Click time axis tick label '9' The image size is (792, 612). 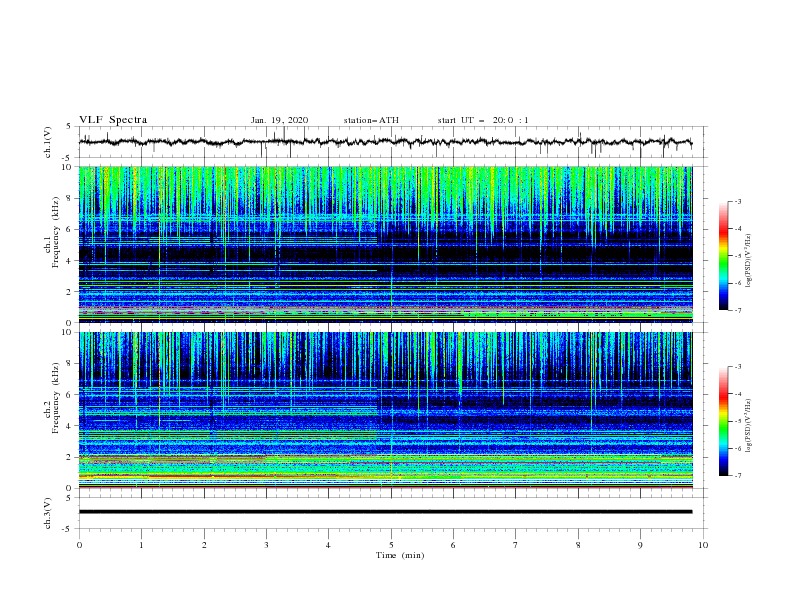click(x=640, y=545)
